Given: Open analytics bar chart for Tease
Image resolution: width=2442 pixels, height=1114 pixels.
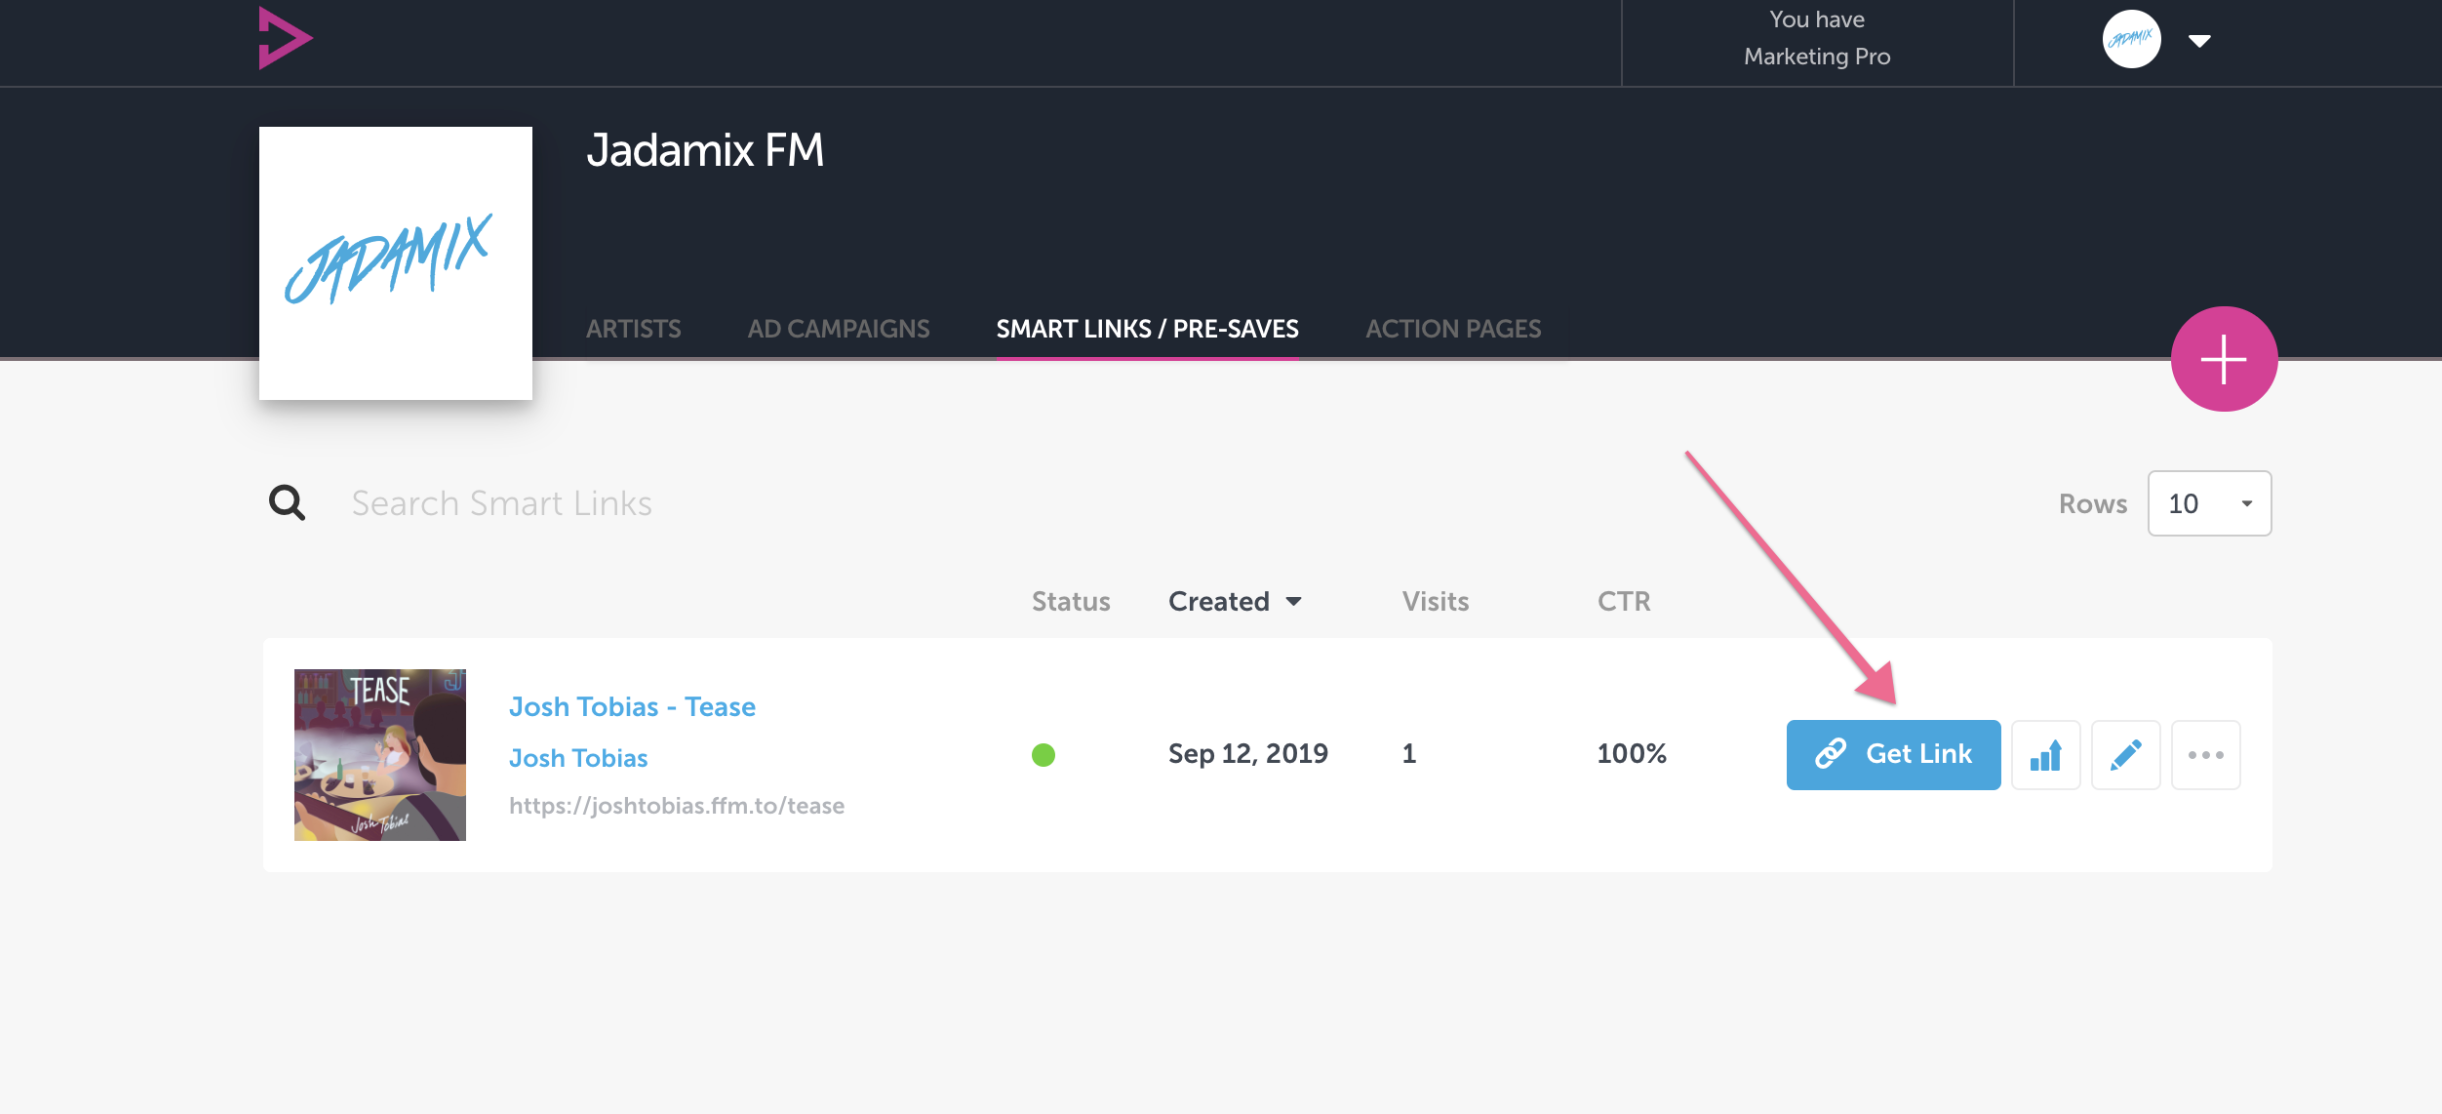Looking at the screenshot, I should click(2045, 755).
